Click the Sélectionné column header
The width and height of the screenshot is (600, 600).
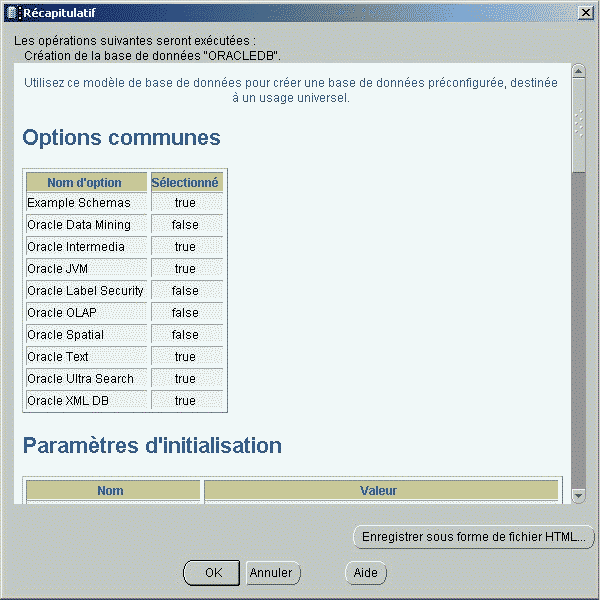185,182
